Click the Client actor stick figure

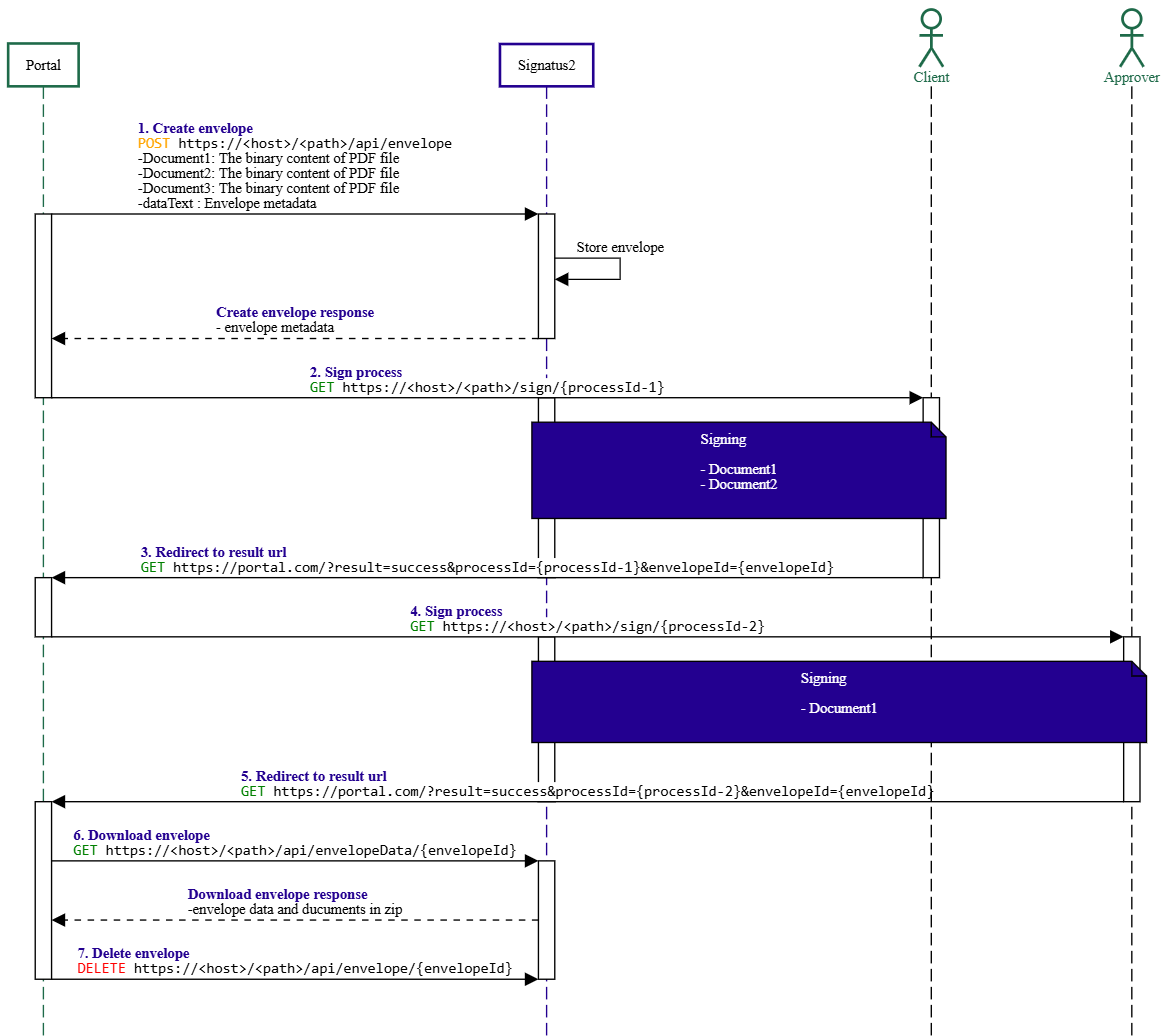pos(931,38)
